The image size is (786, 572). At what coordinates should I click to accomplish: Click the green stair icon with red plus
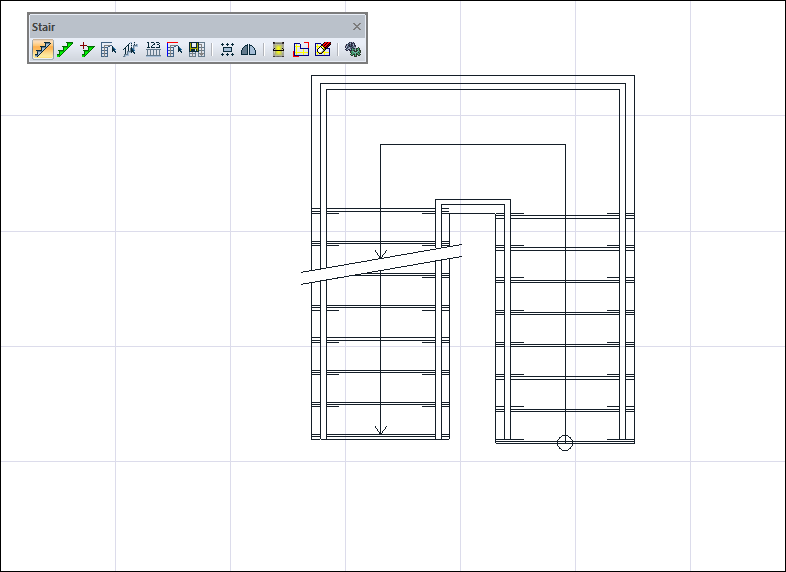[87, 49]
